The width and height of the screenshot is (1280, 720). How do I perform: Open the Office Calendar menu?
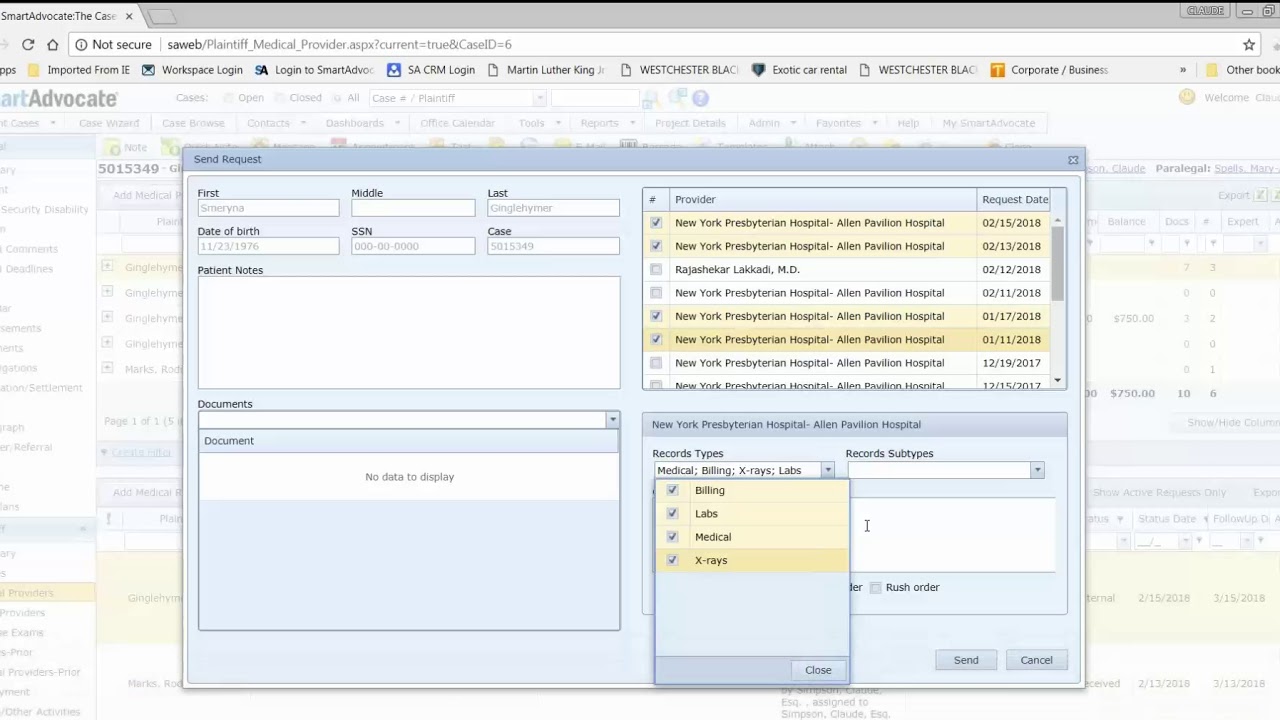(x=457, y=123)
